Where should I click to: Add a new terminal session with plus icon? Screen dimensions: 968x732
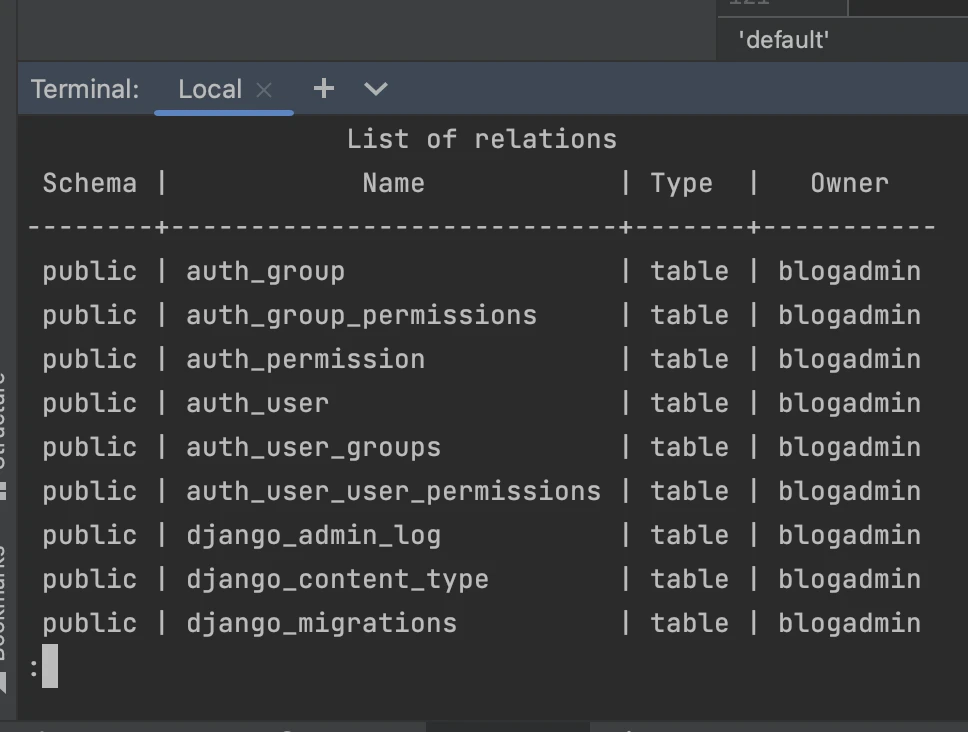[323, 89]
